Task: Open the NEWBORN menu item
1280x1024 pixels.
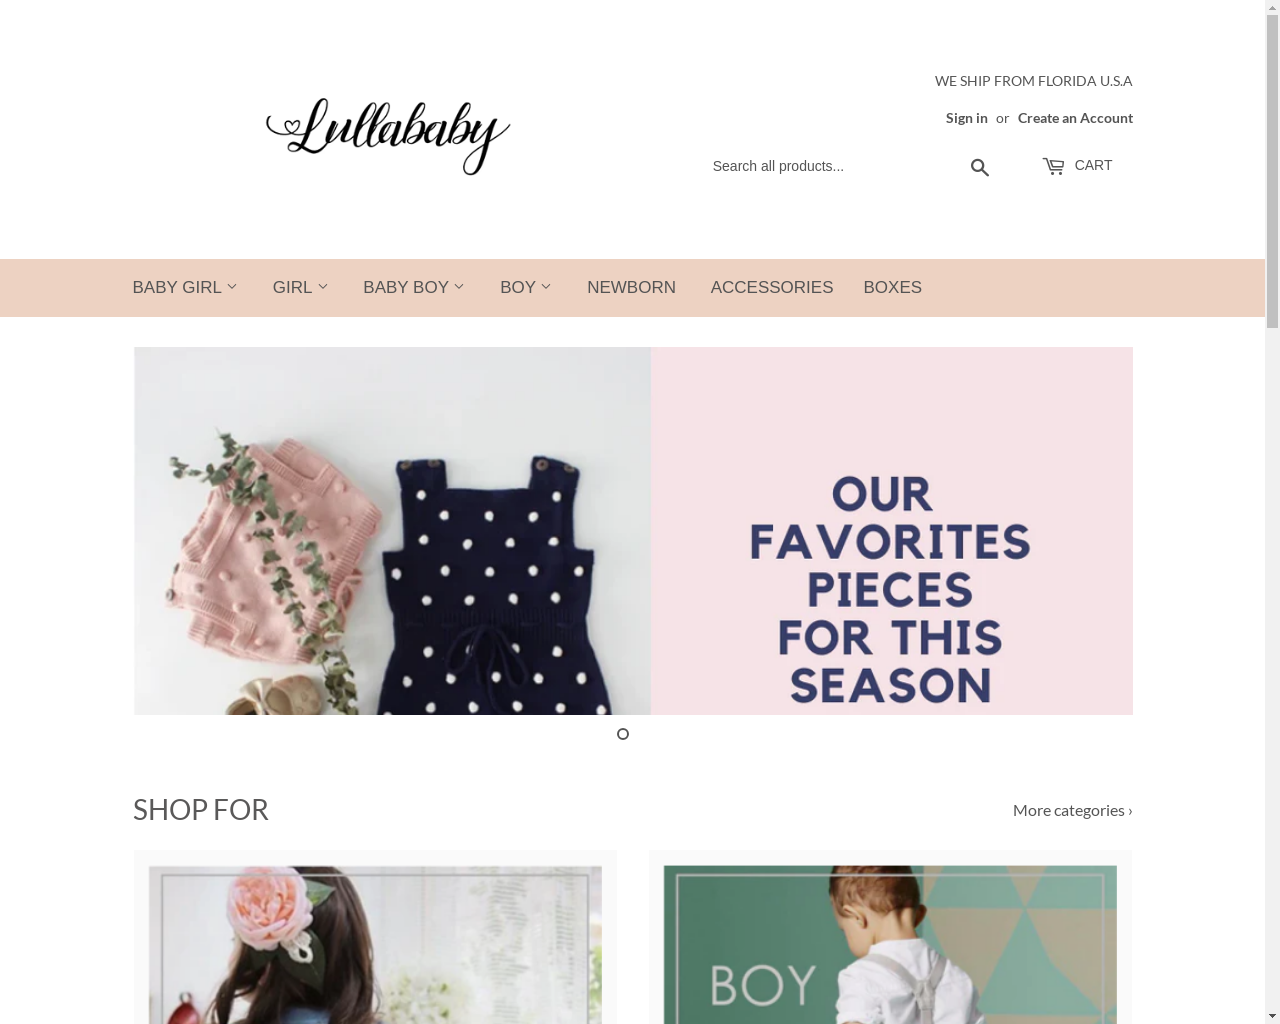Action: (631, 288)
